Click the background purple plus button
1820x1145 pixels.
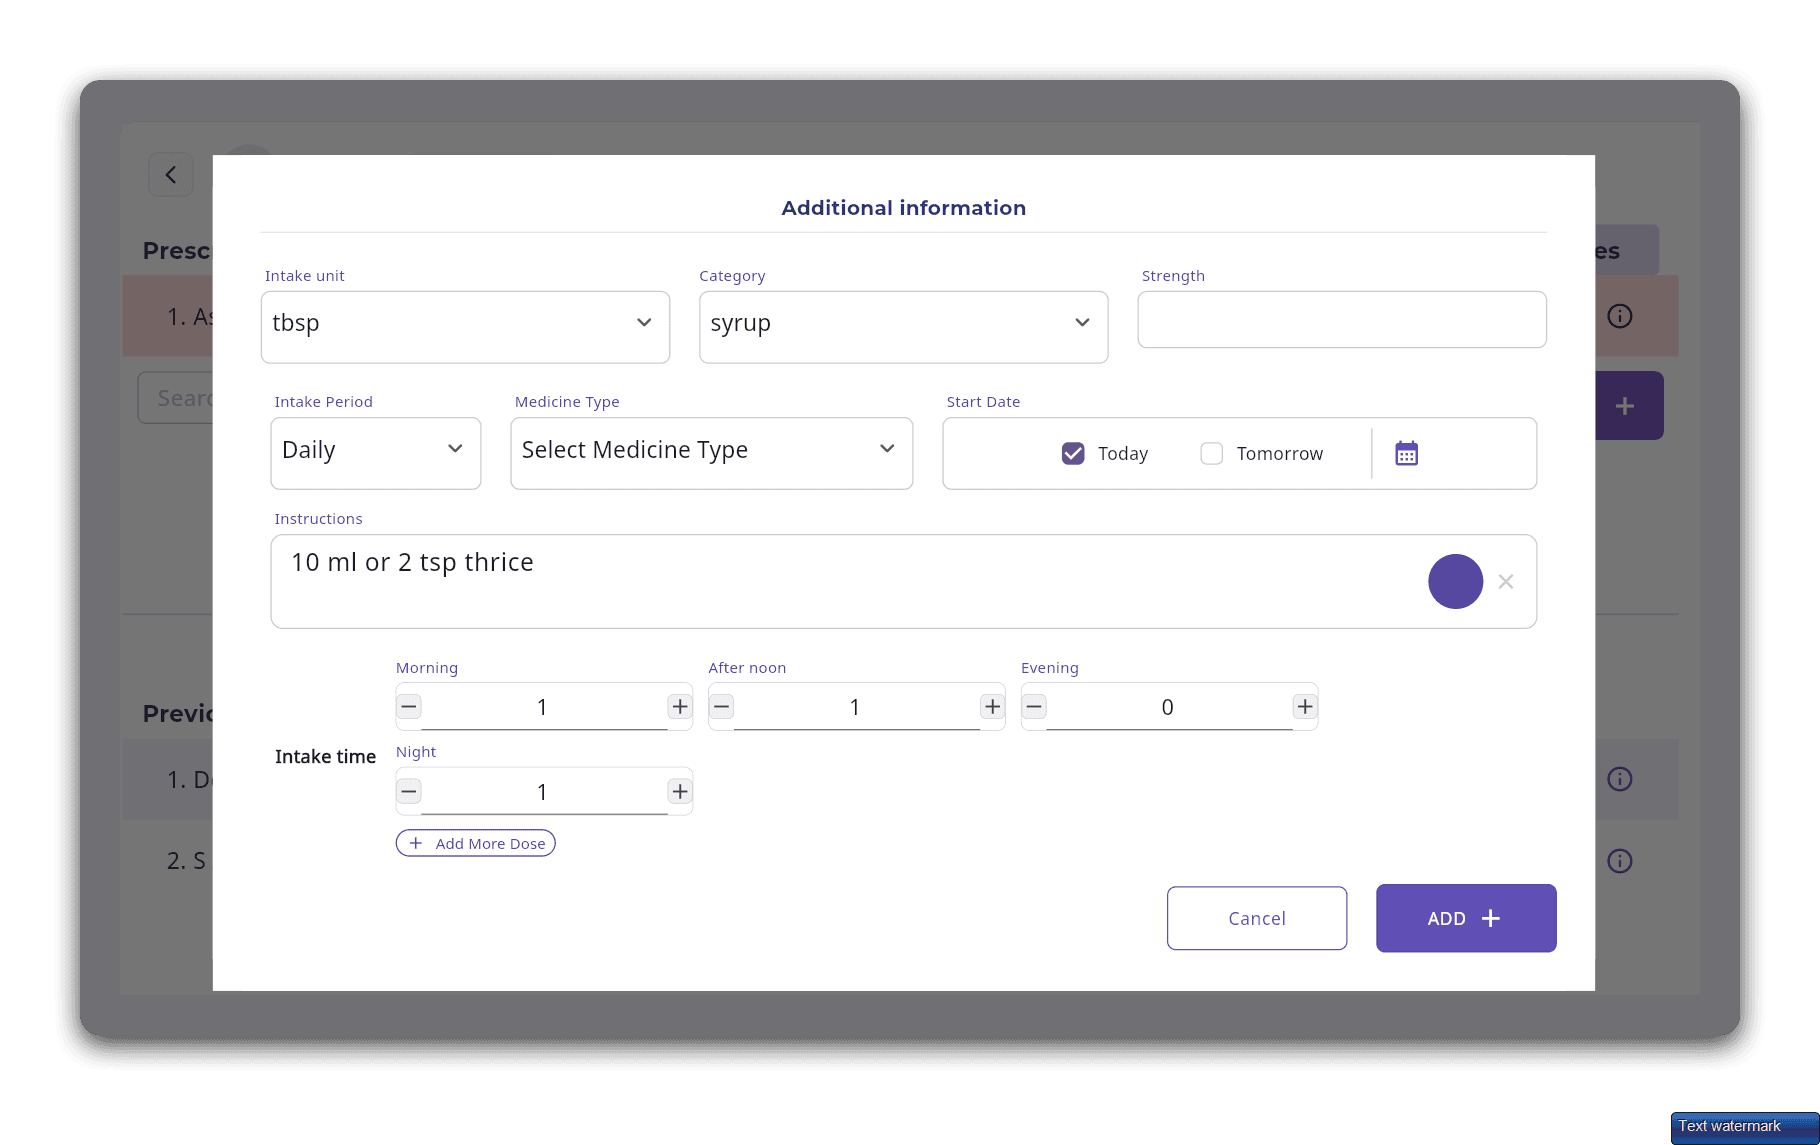1627,406
